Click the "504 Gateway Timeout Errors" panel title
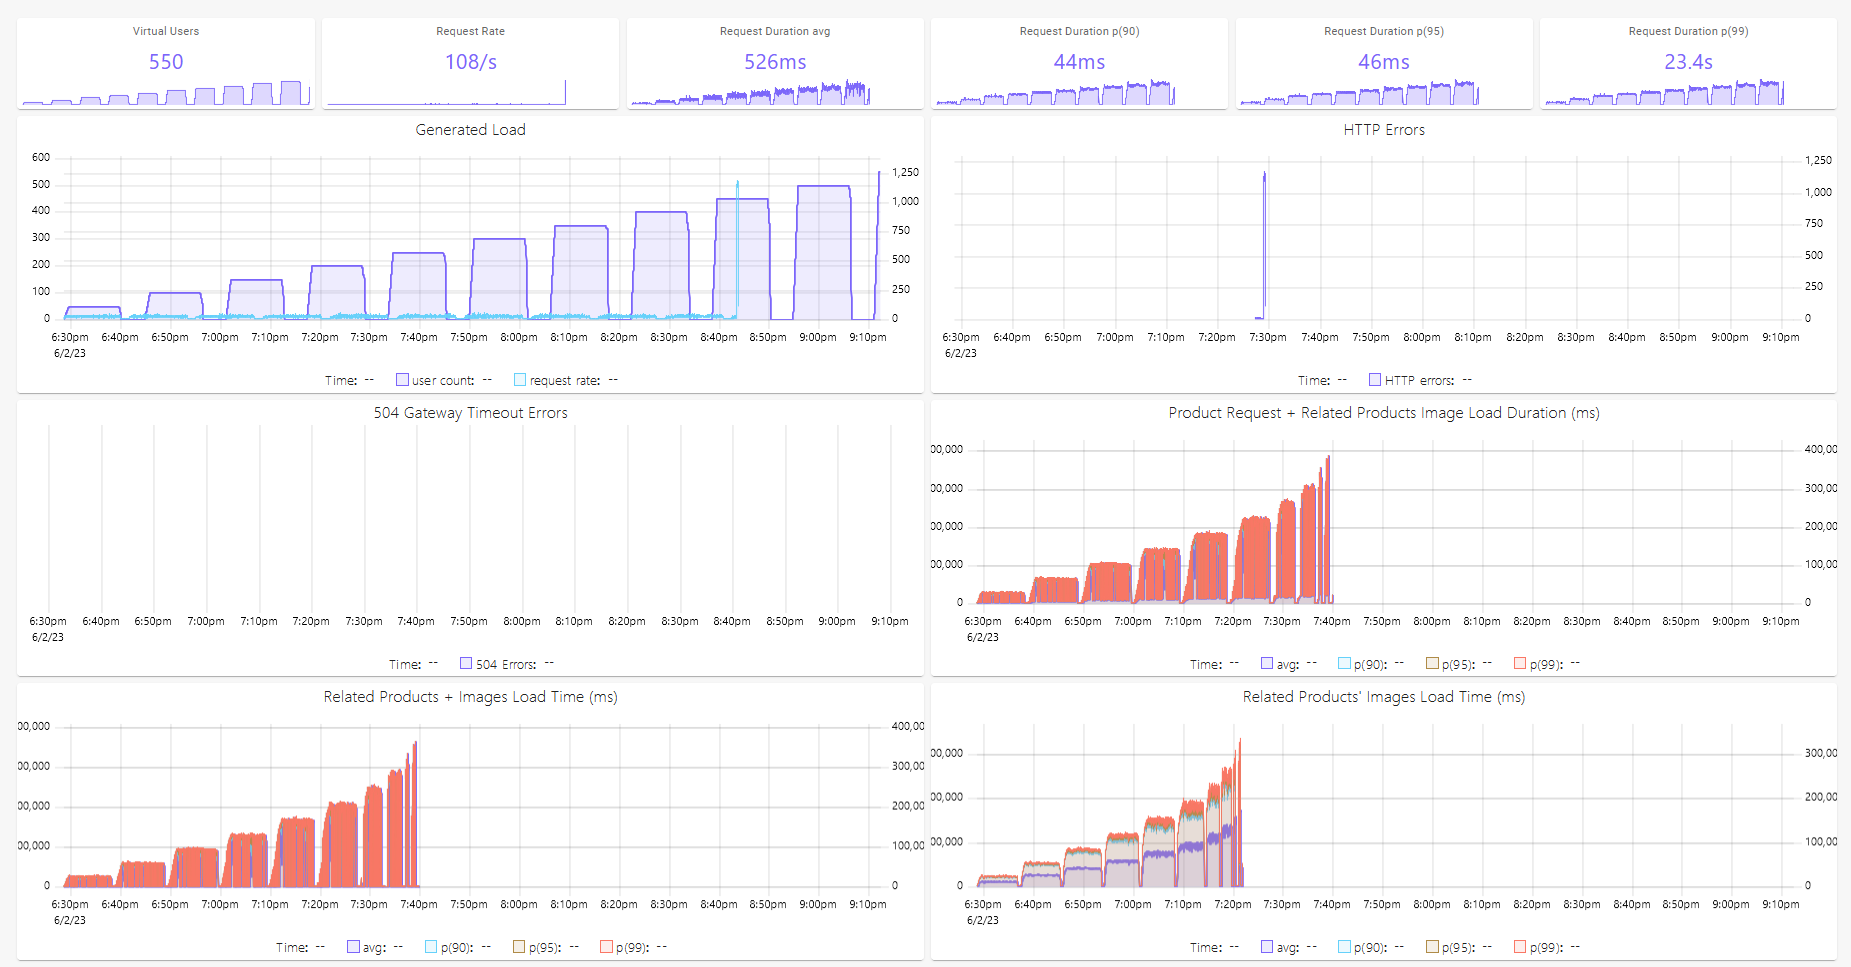1851x967 pixels. pyautogui.click(x=470, y=412)
